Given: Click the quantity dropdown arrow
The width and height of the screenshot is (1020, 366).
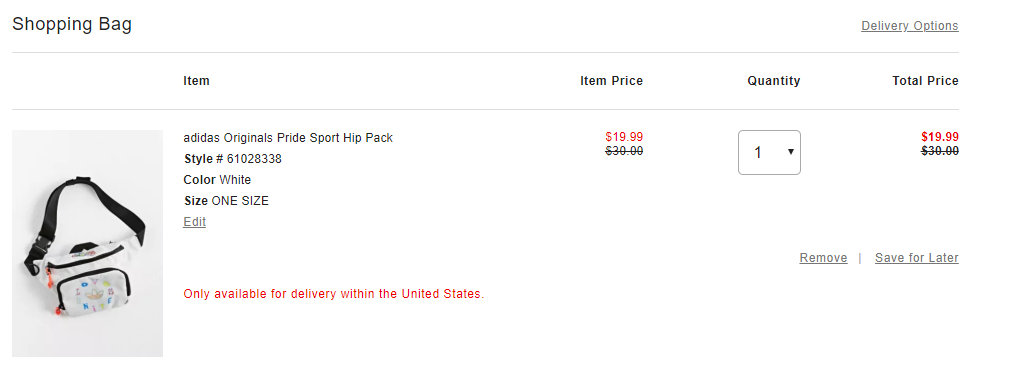Looking at the screenshot, I should coord(790,152).
